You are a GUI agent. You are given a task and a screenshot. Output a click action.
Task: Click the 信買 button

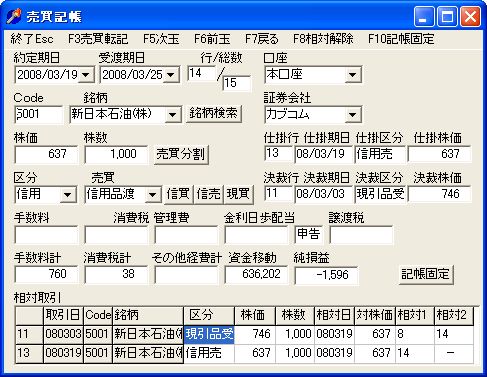[x=179, y=194]
